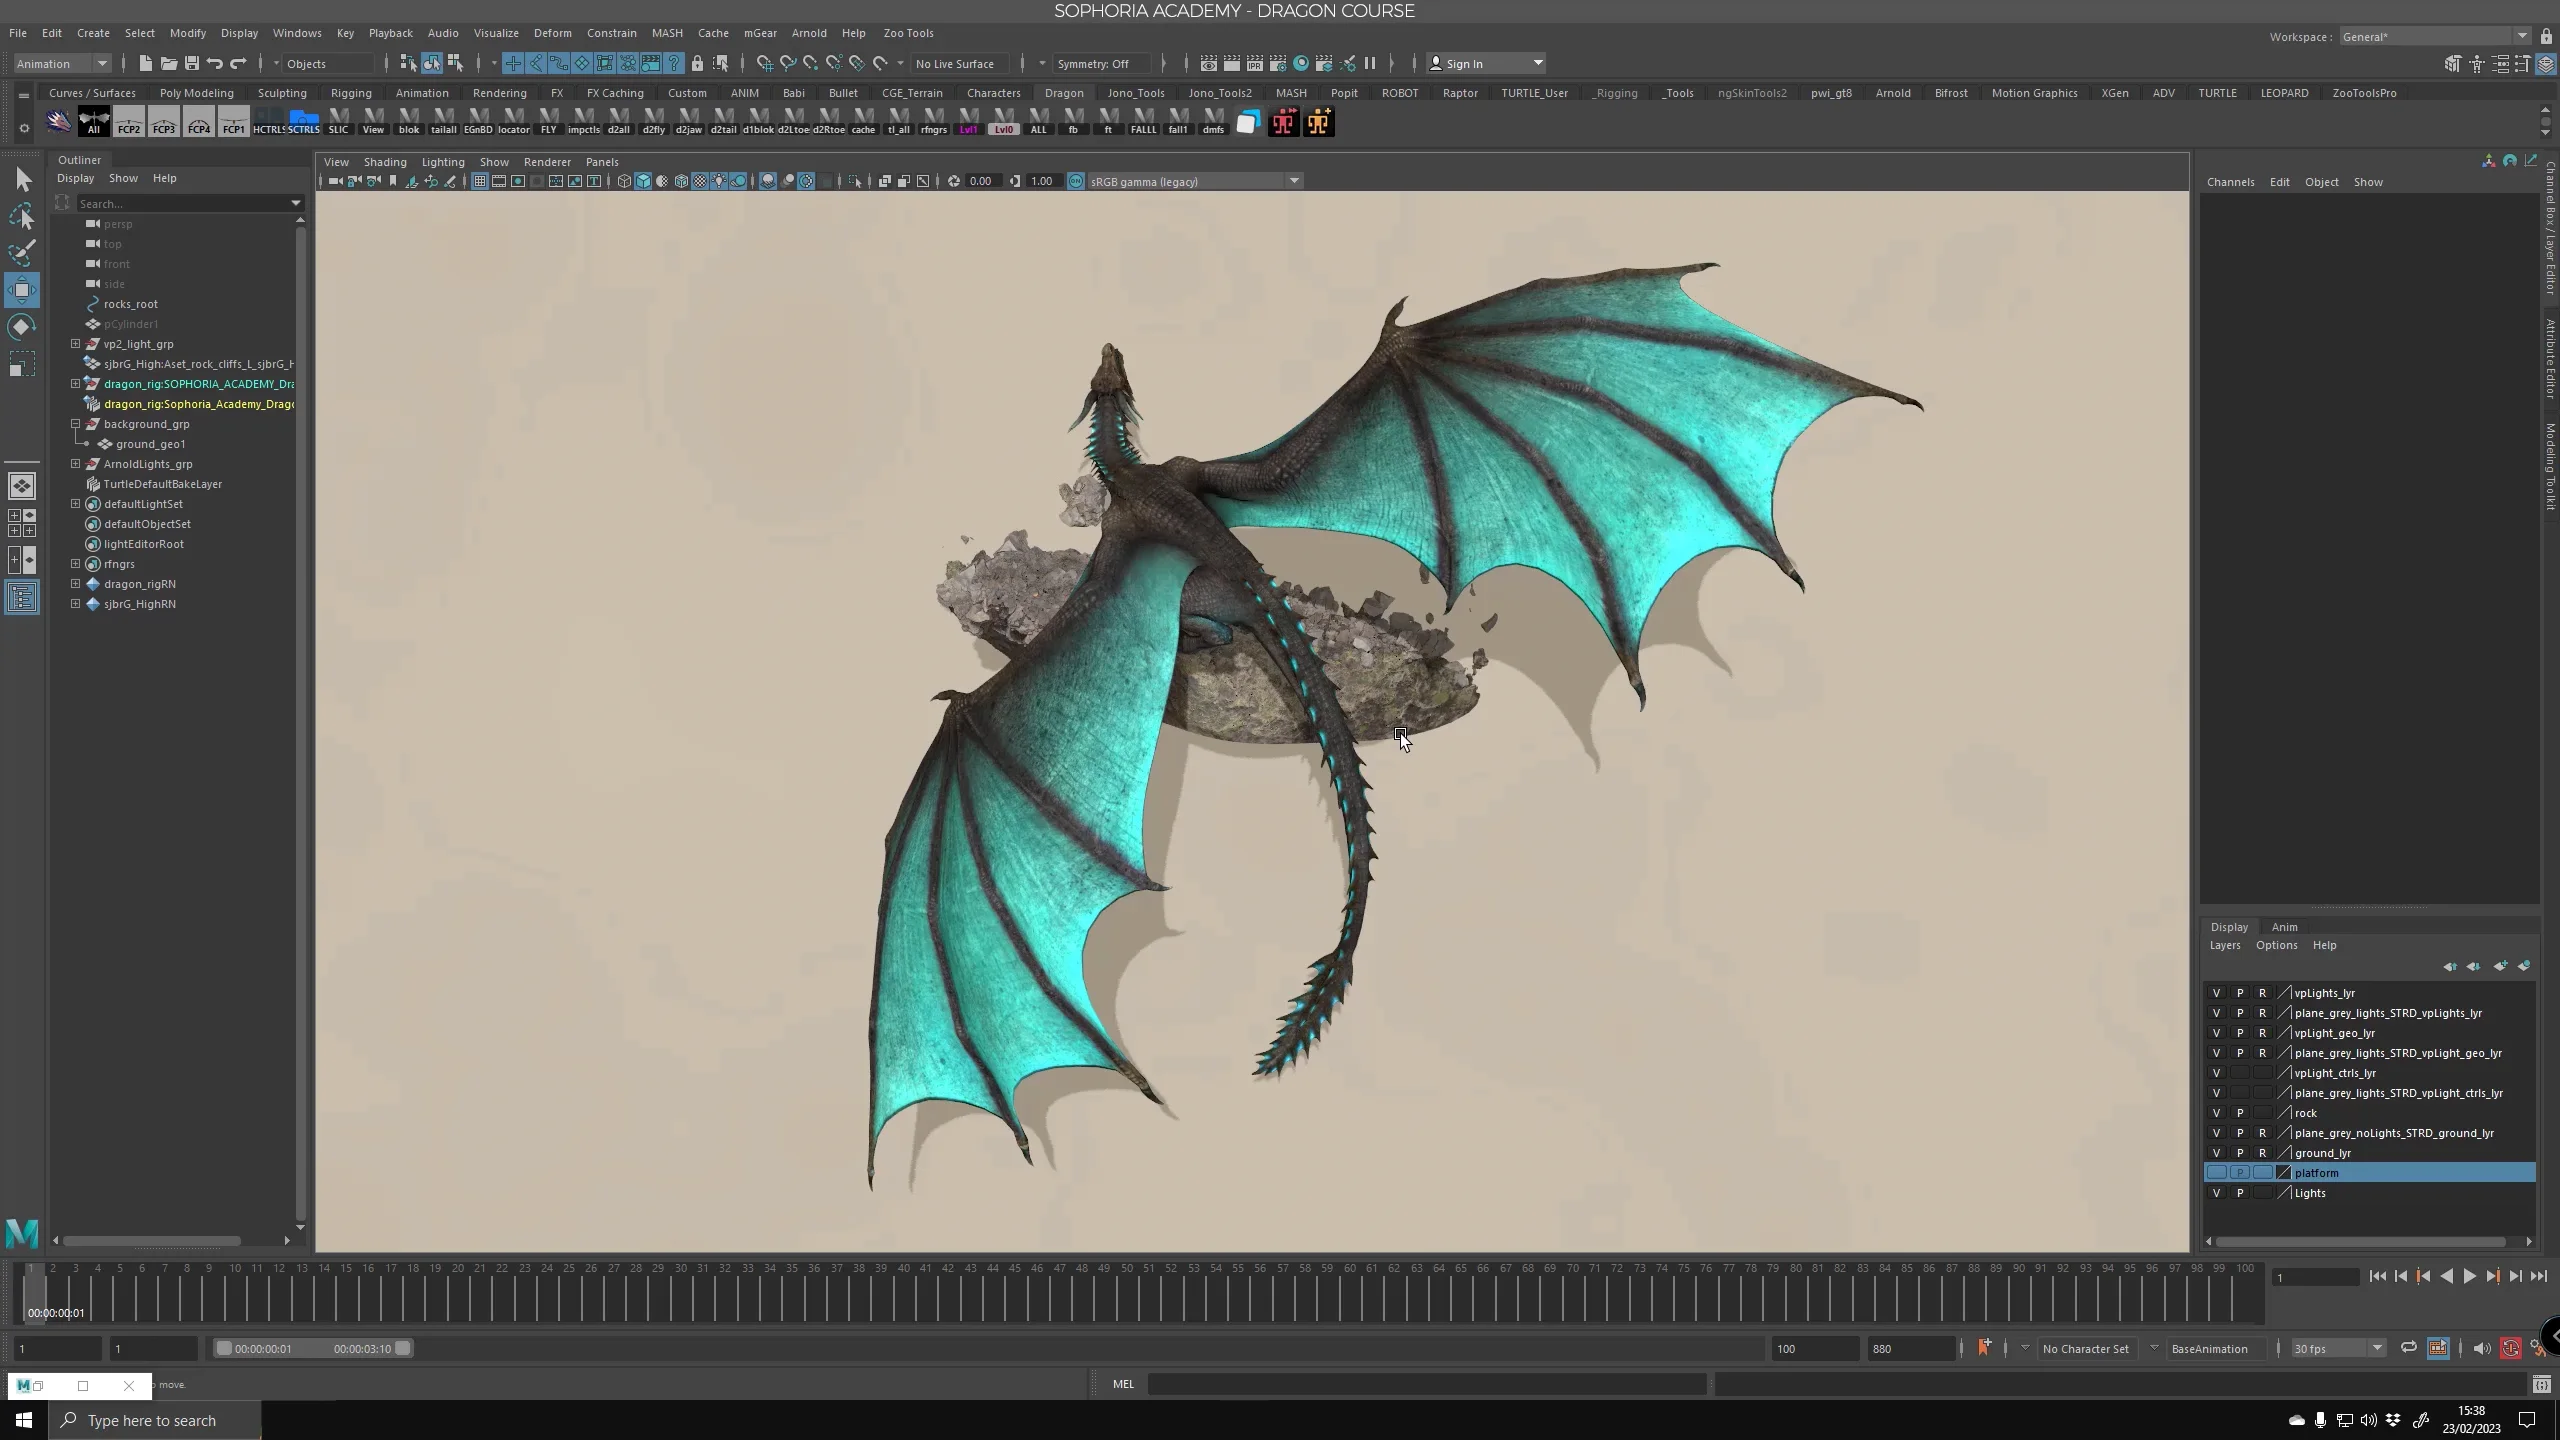Open the Windows menu

(x=297, y=33)
